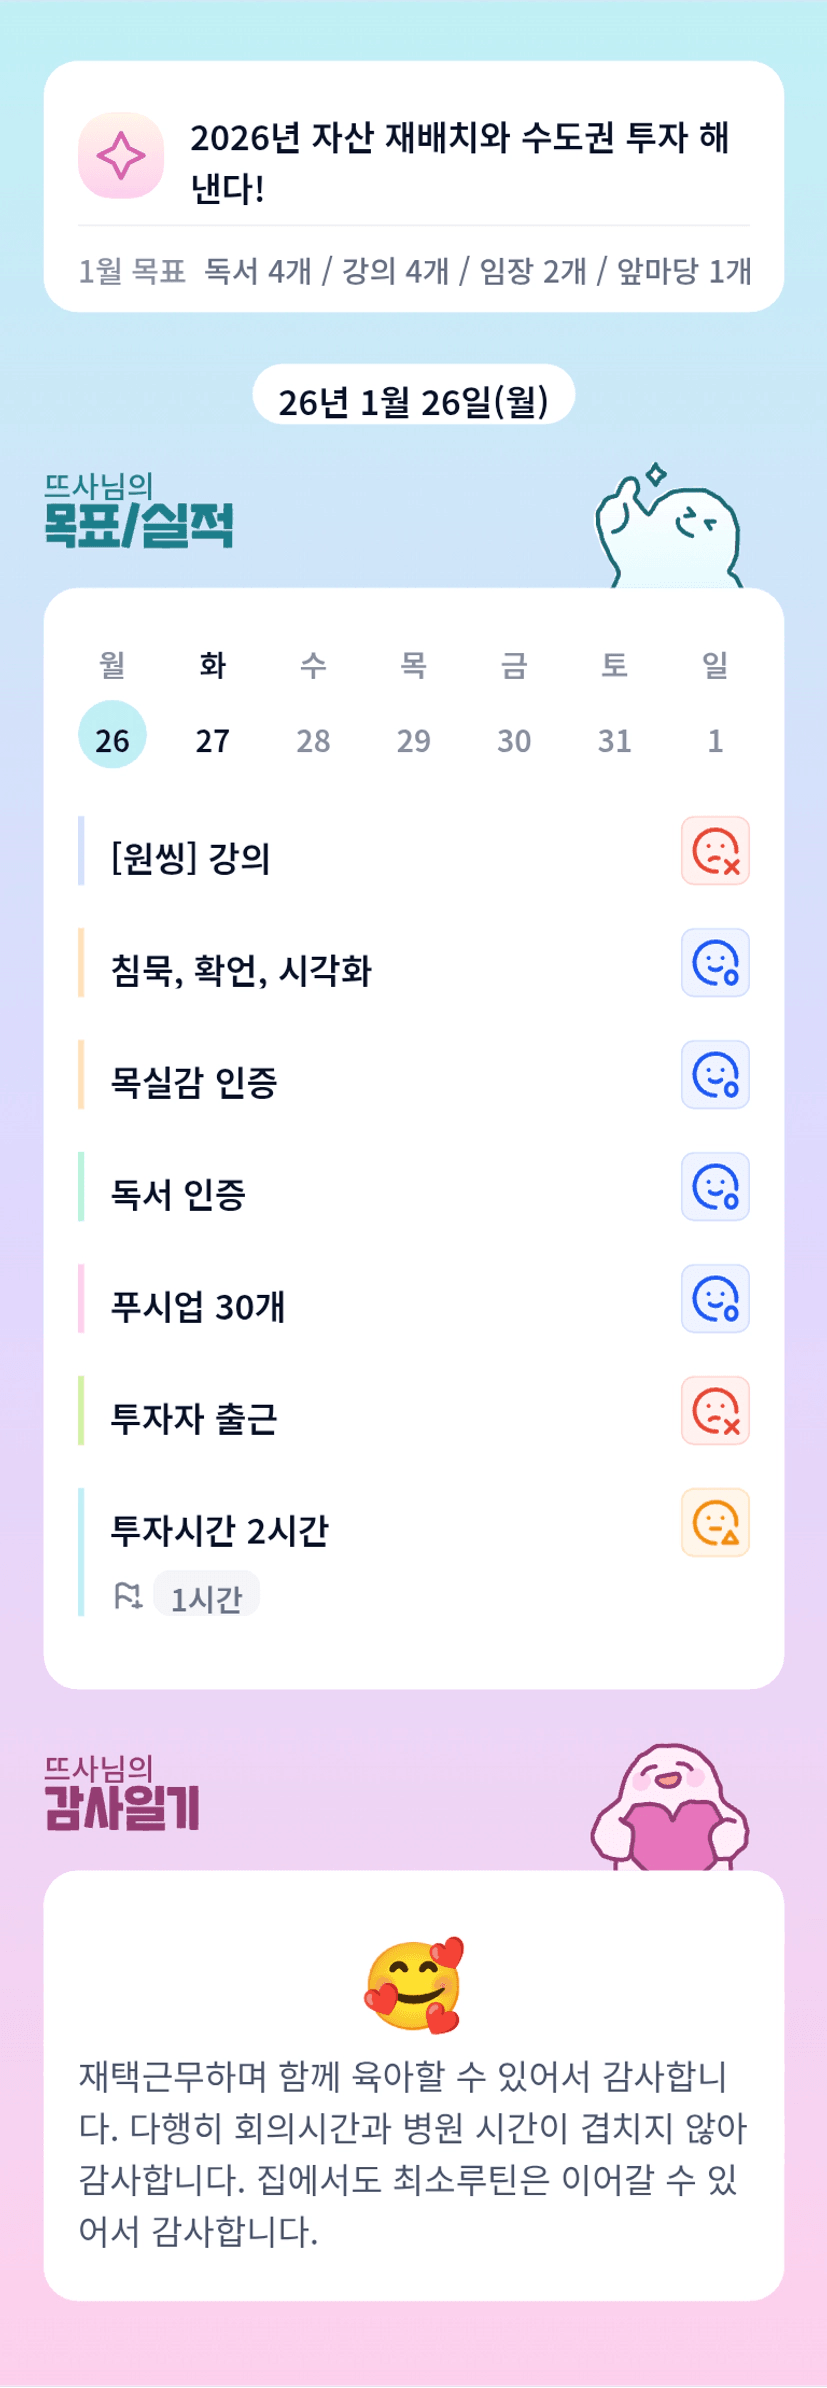Click the red face icon for 투자자 출근
Image resolution: width=827 pixels, height=2388 pixels.
(x=715, y=1411)
